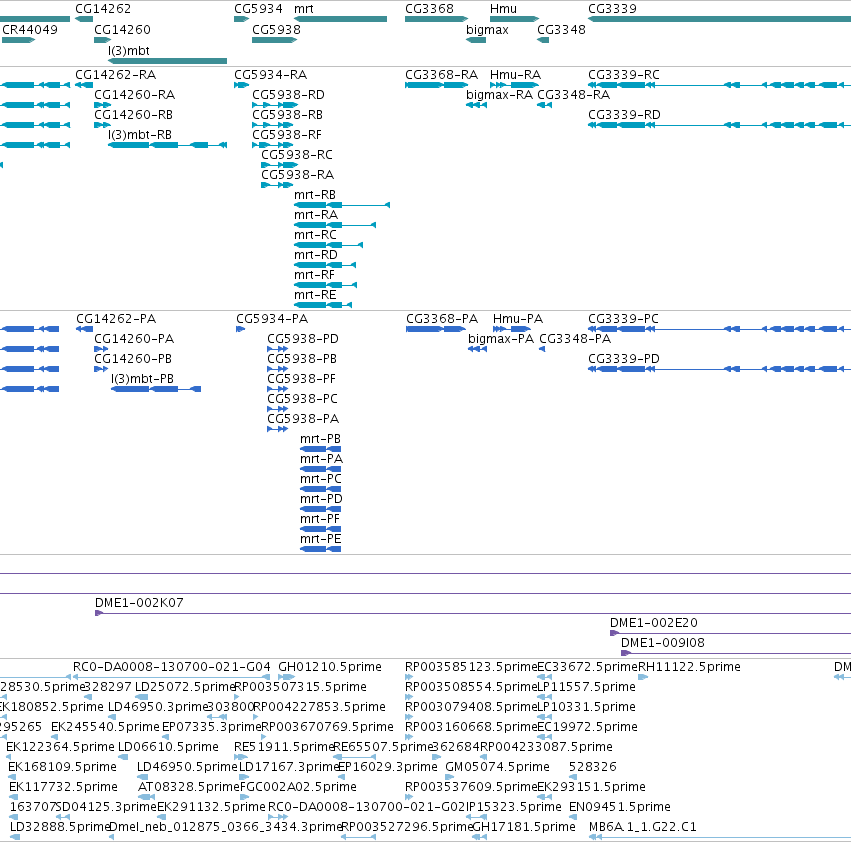Click protein CG5938-PA

(277, 429)
